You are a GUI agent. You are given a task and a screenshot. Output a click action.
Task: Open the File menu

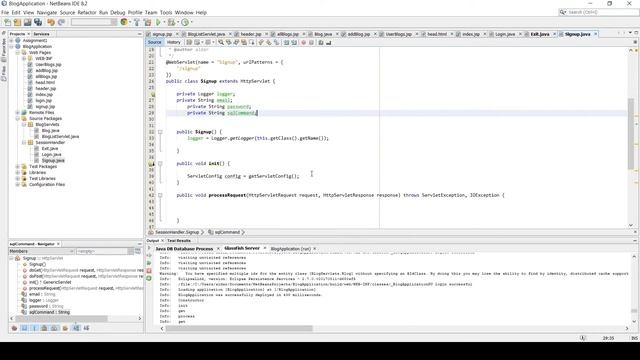[5, 13]
